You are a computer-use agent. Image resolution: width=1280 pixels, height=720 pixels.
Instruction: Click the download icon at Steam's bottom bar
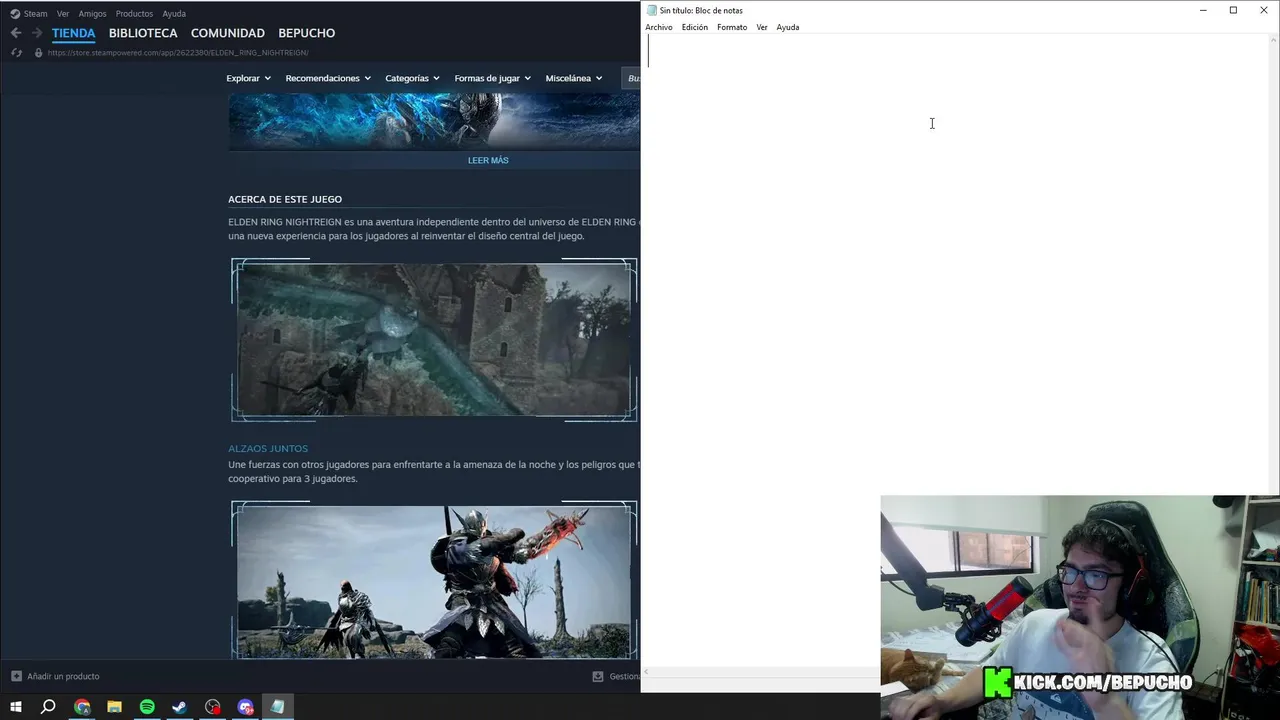(x=598, y=676)
